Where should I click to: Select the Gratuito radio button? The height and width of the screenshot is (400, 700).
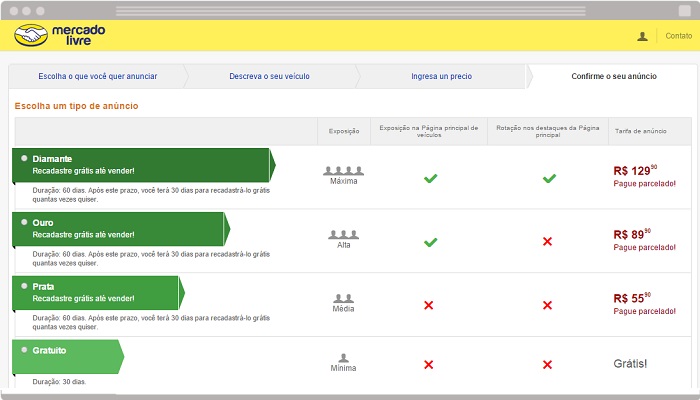click(x=24, y=350)
